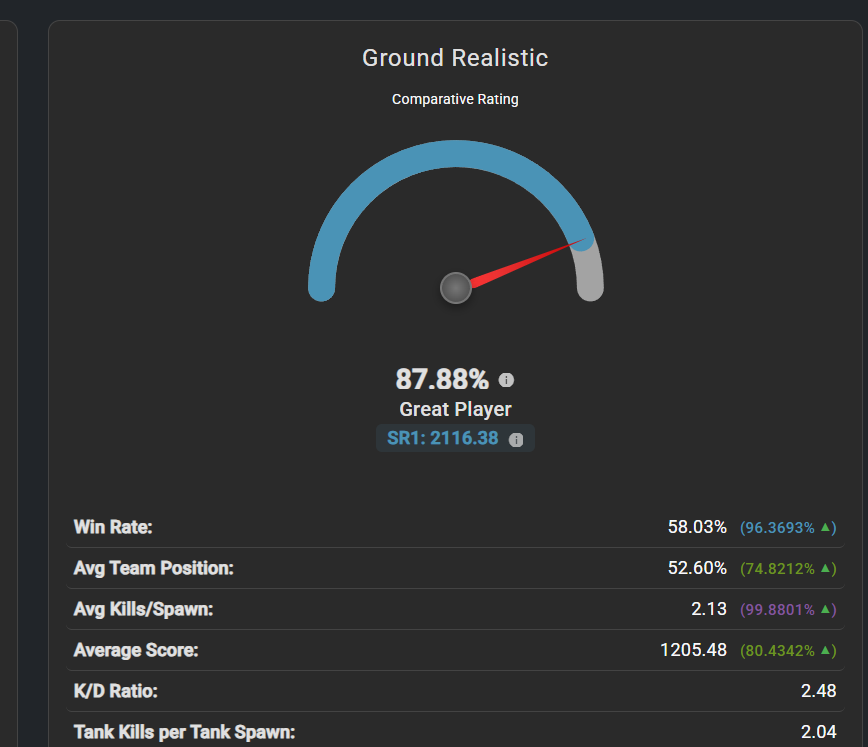Click the Great Player rating text
Viewport: 868px width, 747px height.
tap(455, 409)
